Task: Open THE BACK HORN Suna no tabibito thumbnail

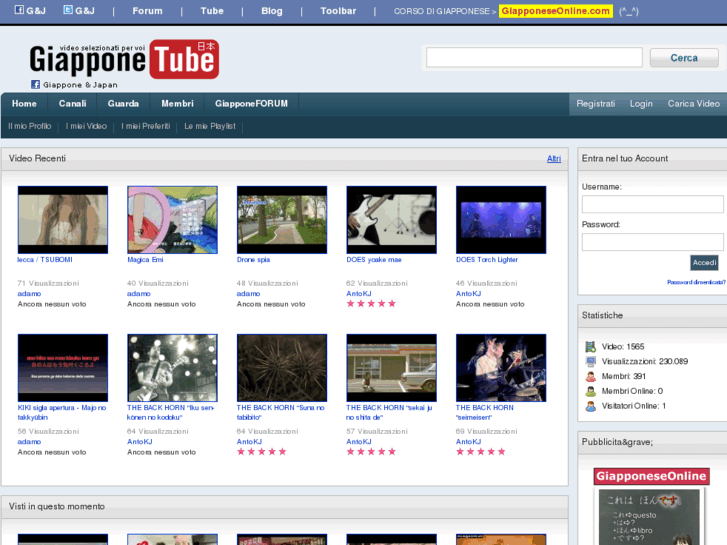Action: pos(281,368)
